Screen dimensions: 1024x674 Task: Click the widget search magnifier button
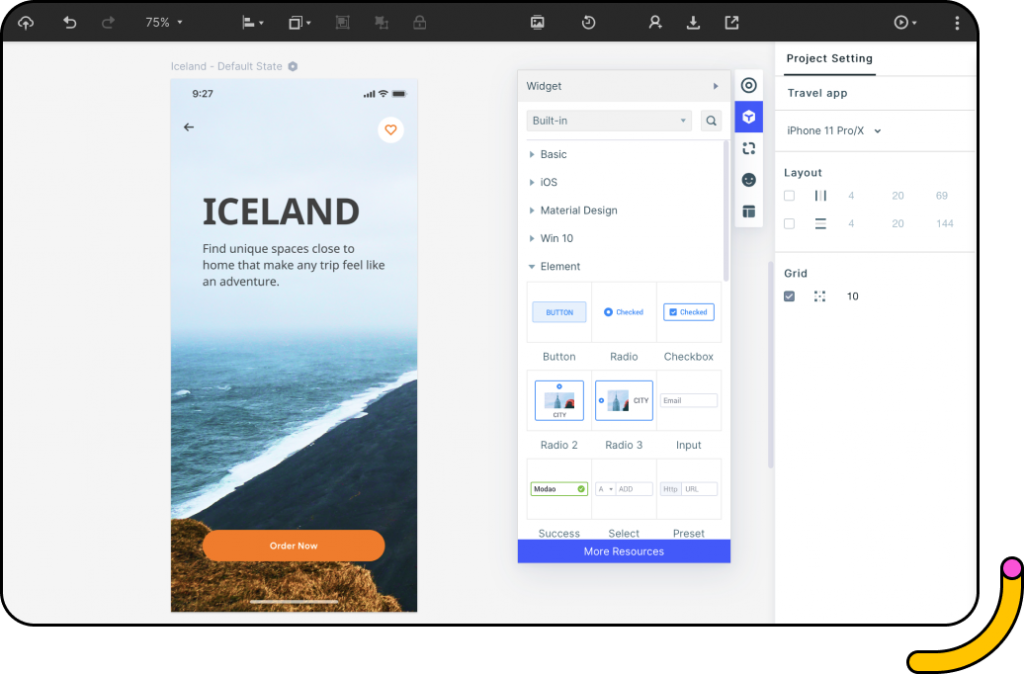pos(711,120)
